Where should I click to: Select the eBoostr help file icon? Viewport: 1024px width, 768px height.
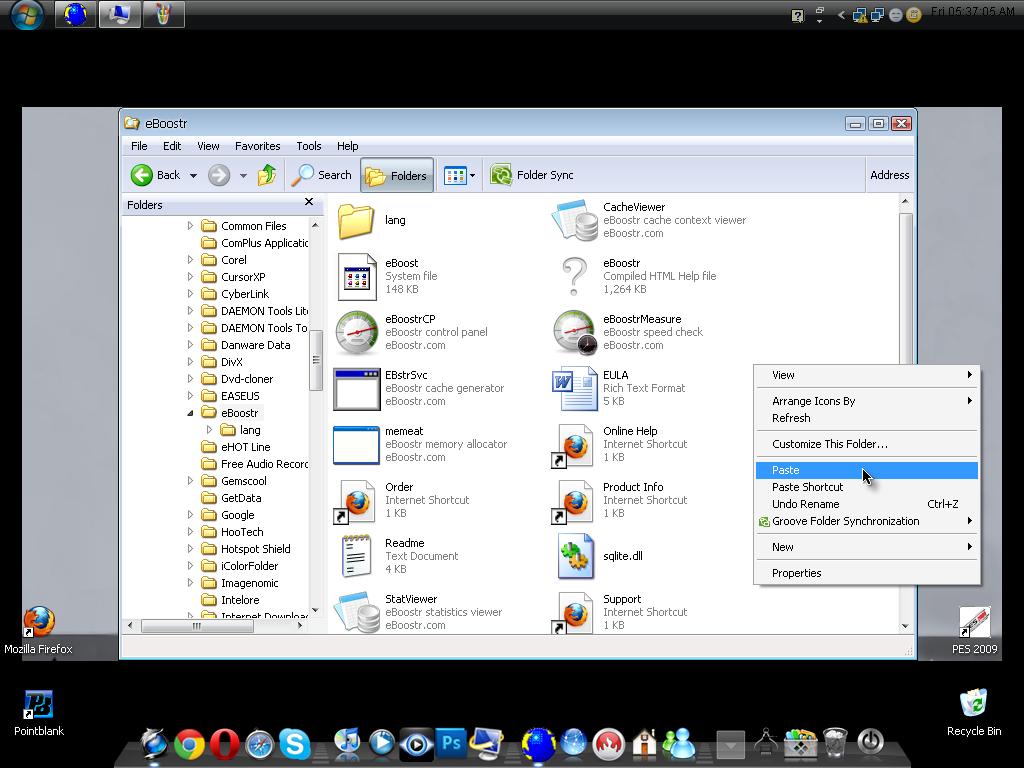575,276
